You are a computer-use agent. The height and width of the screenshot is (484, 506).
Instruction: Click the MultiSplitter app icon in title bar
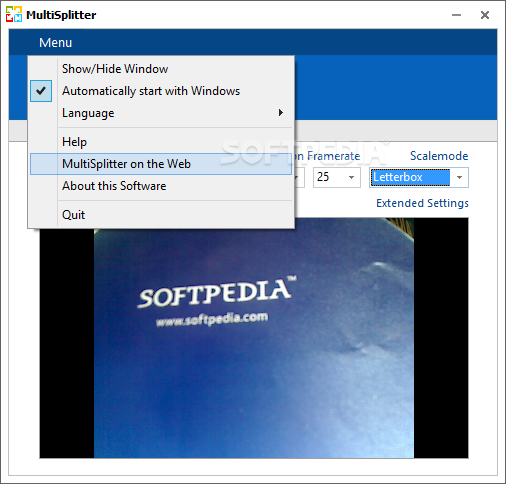[x=14, y=14]
